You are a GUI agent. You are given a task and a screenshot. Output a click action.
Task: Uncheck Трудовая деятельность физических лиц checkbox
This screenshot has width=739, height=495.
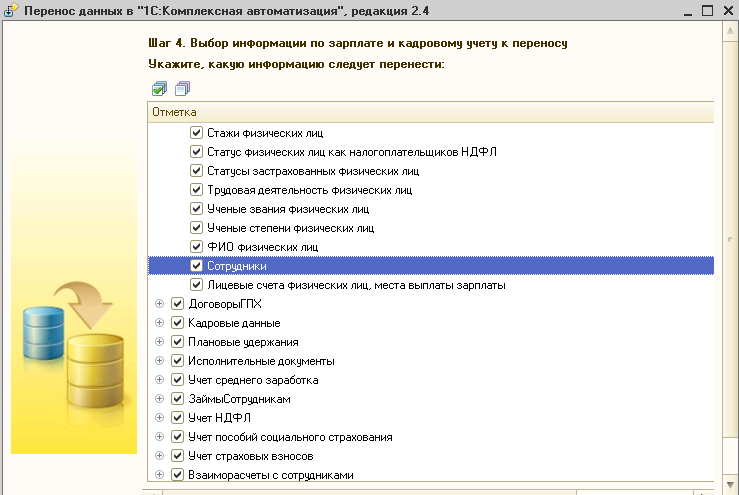pos(196,190)
